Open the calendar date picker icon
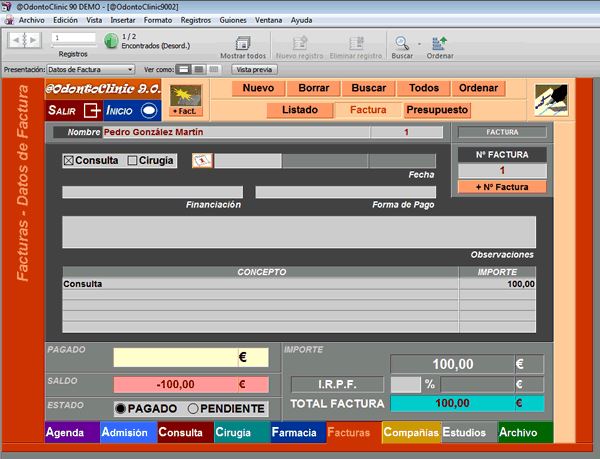The image size is (600, 459). click(202, 161)
